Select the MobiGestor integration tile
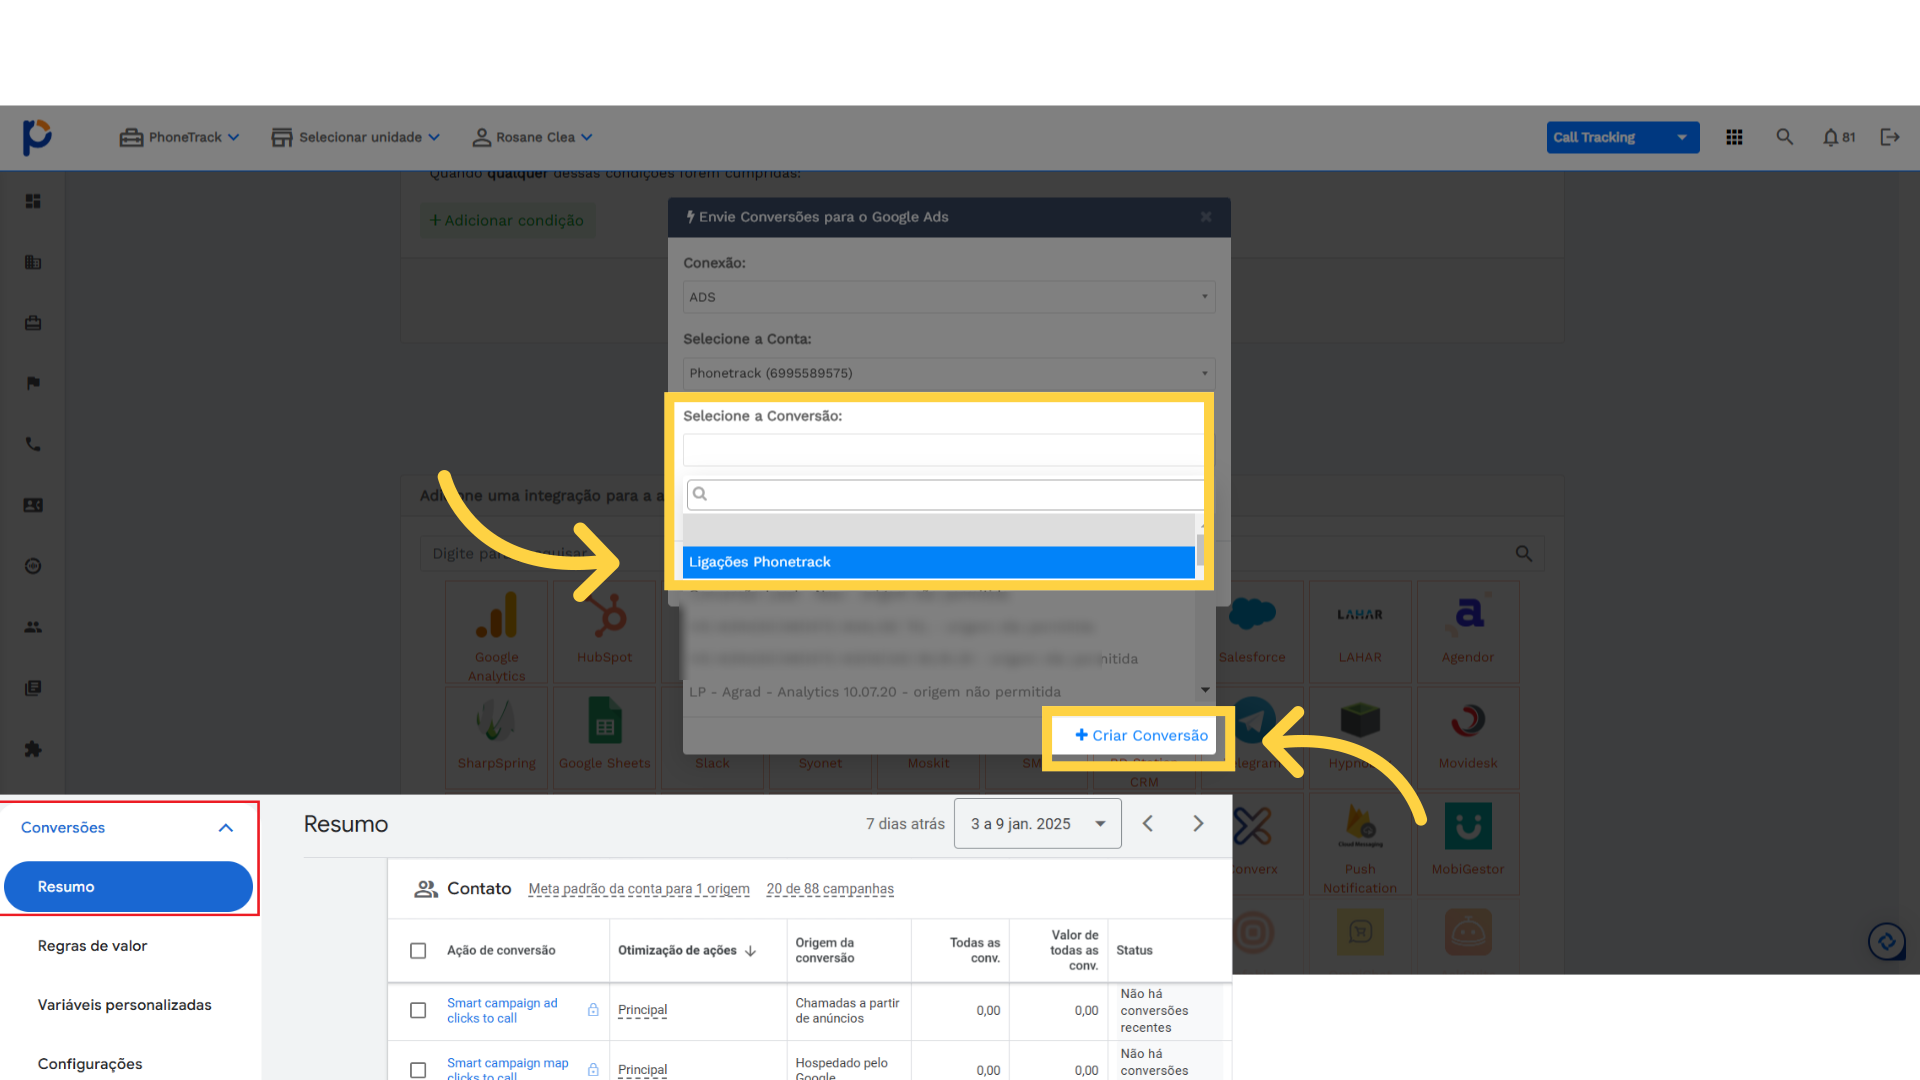Viewport: 1920px width, 1080px height. [x=1468, y=844]
